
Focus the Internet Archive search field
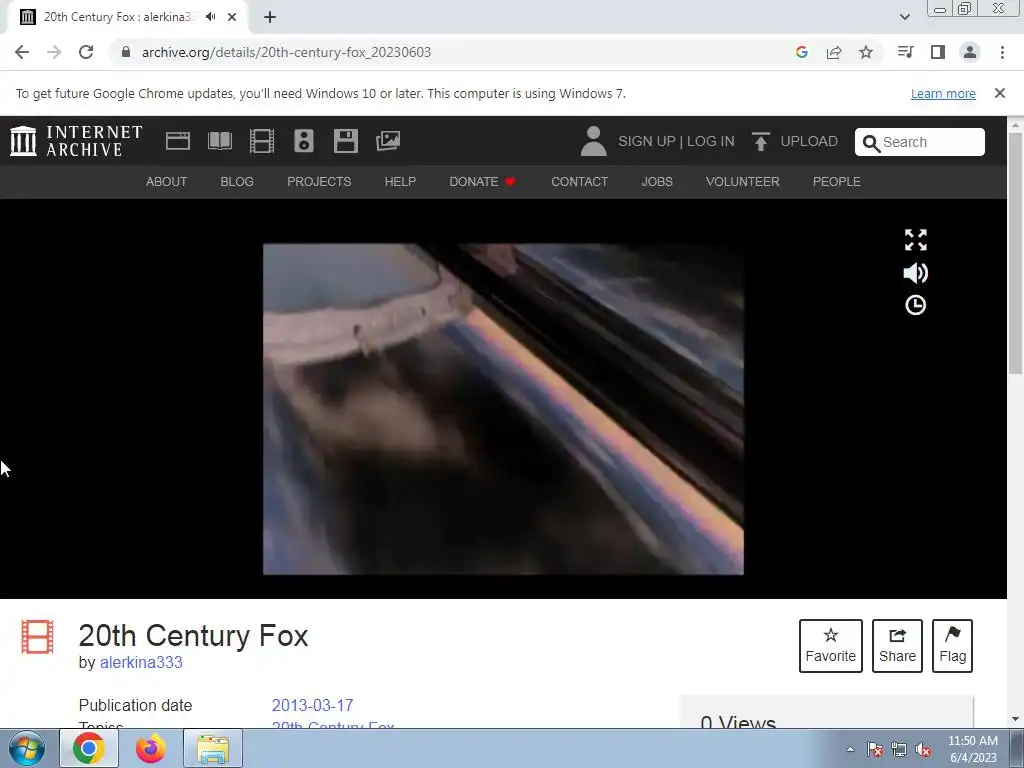point(920,142)
